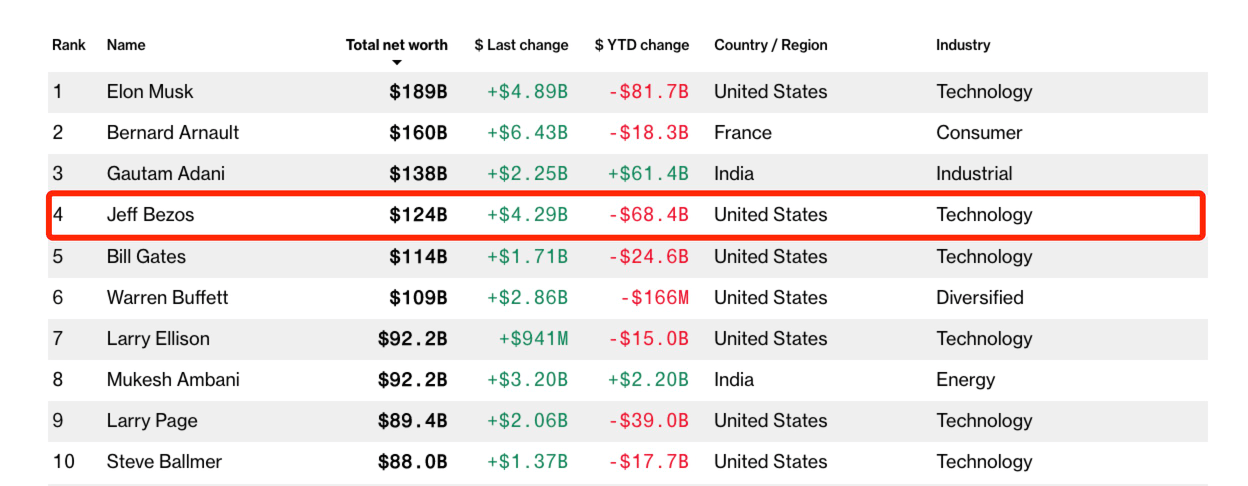The image size is (1248, 486).
Task: Open Warren Buffett's name link
Action: [168, 298]
